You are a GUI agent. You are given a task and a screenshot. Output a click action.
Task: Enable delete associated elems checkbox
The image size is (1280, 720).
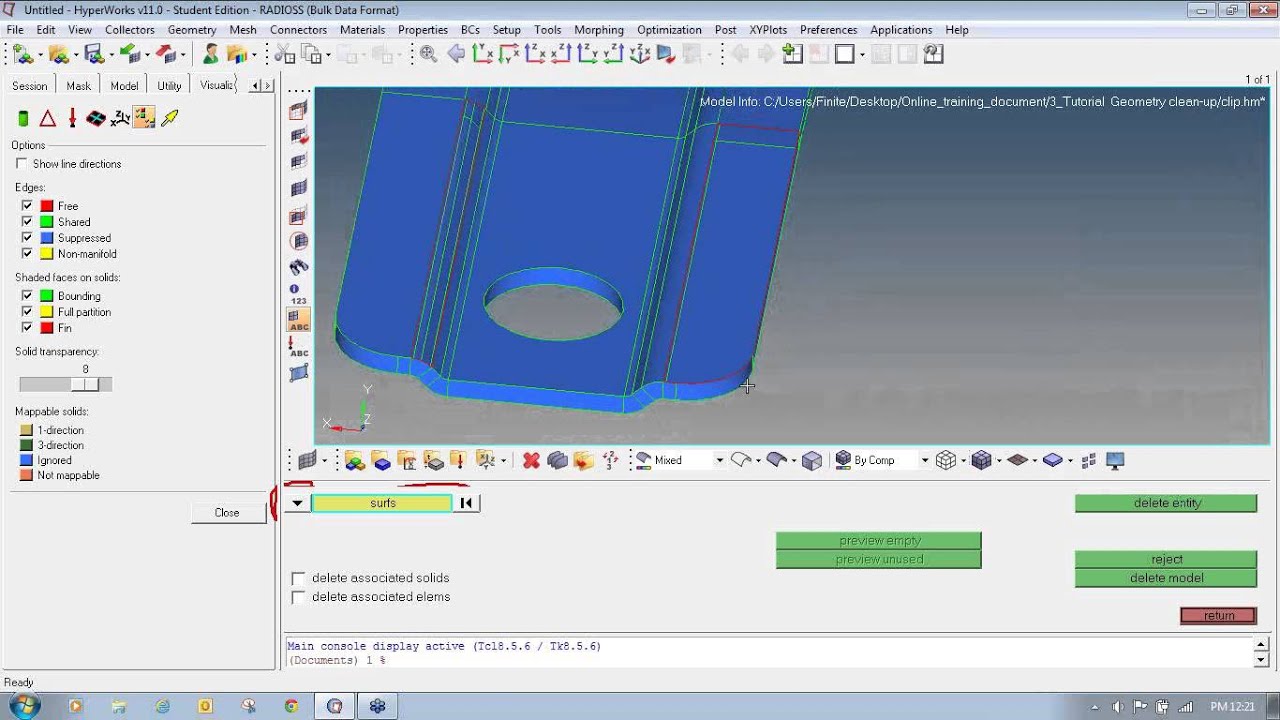298,597
